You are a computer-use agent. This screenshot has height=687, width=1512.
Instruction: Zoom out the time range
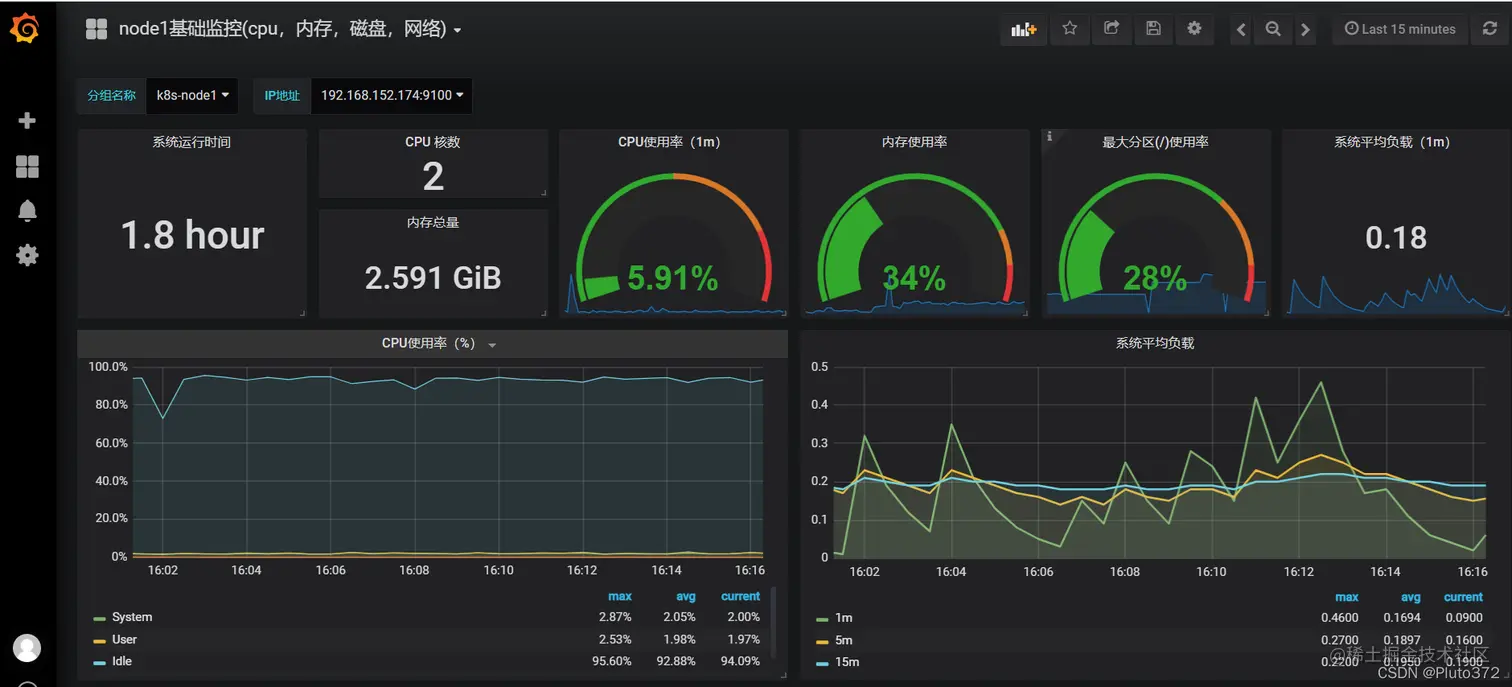click(1273, 30)
